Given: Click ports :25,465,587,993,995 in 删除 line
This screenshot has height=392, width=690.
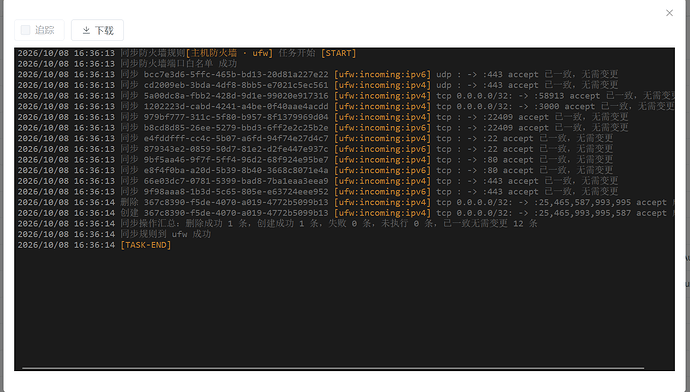Looking at the screenshot, I should coord(583,202).
